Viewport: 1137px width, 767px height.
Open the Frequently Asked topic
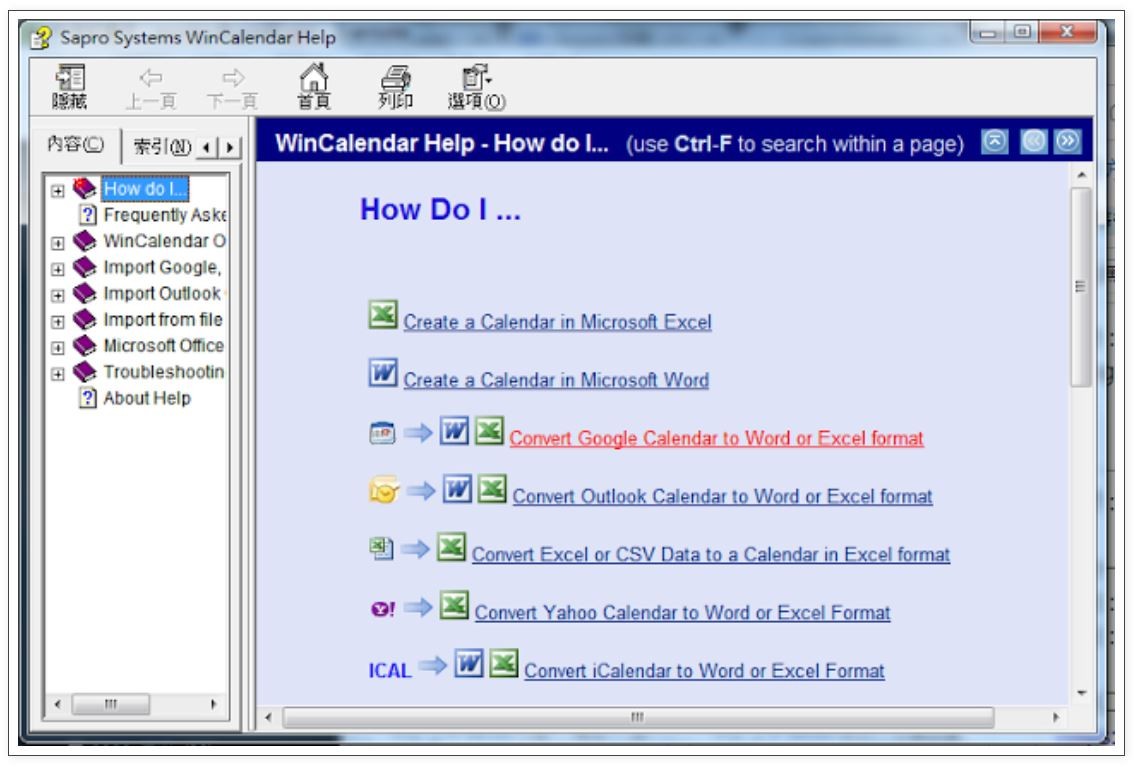pyautogui.click(x=165, y=215)
